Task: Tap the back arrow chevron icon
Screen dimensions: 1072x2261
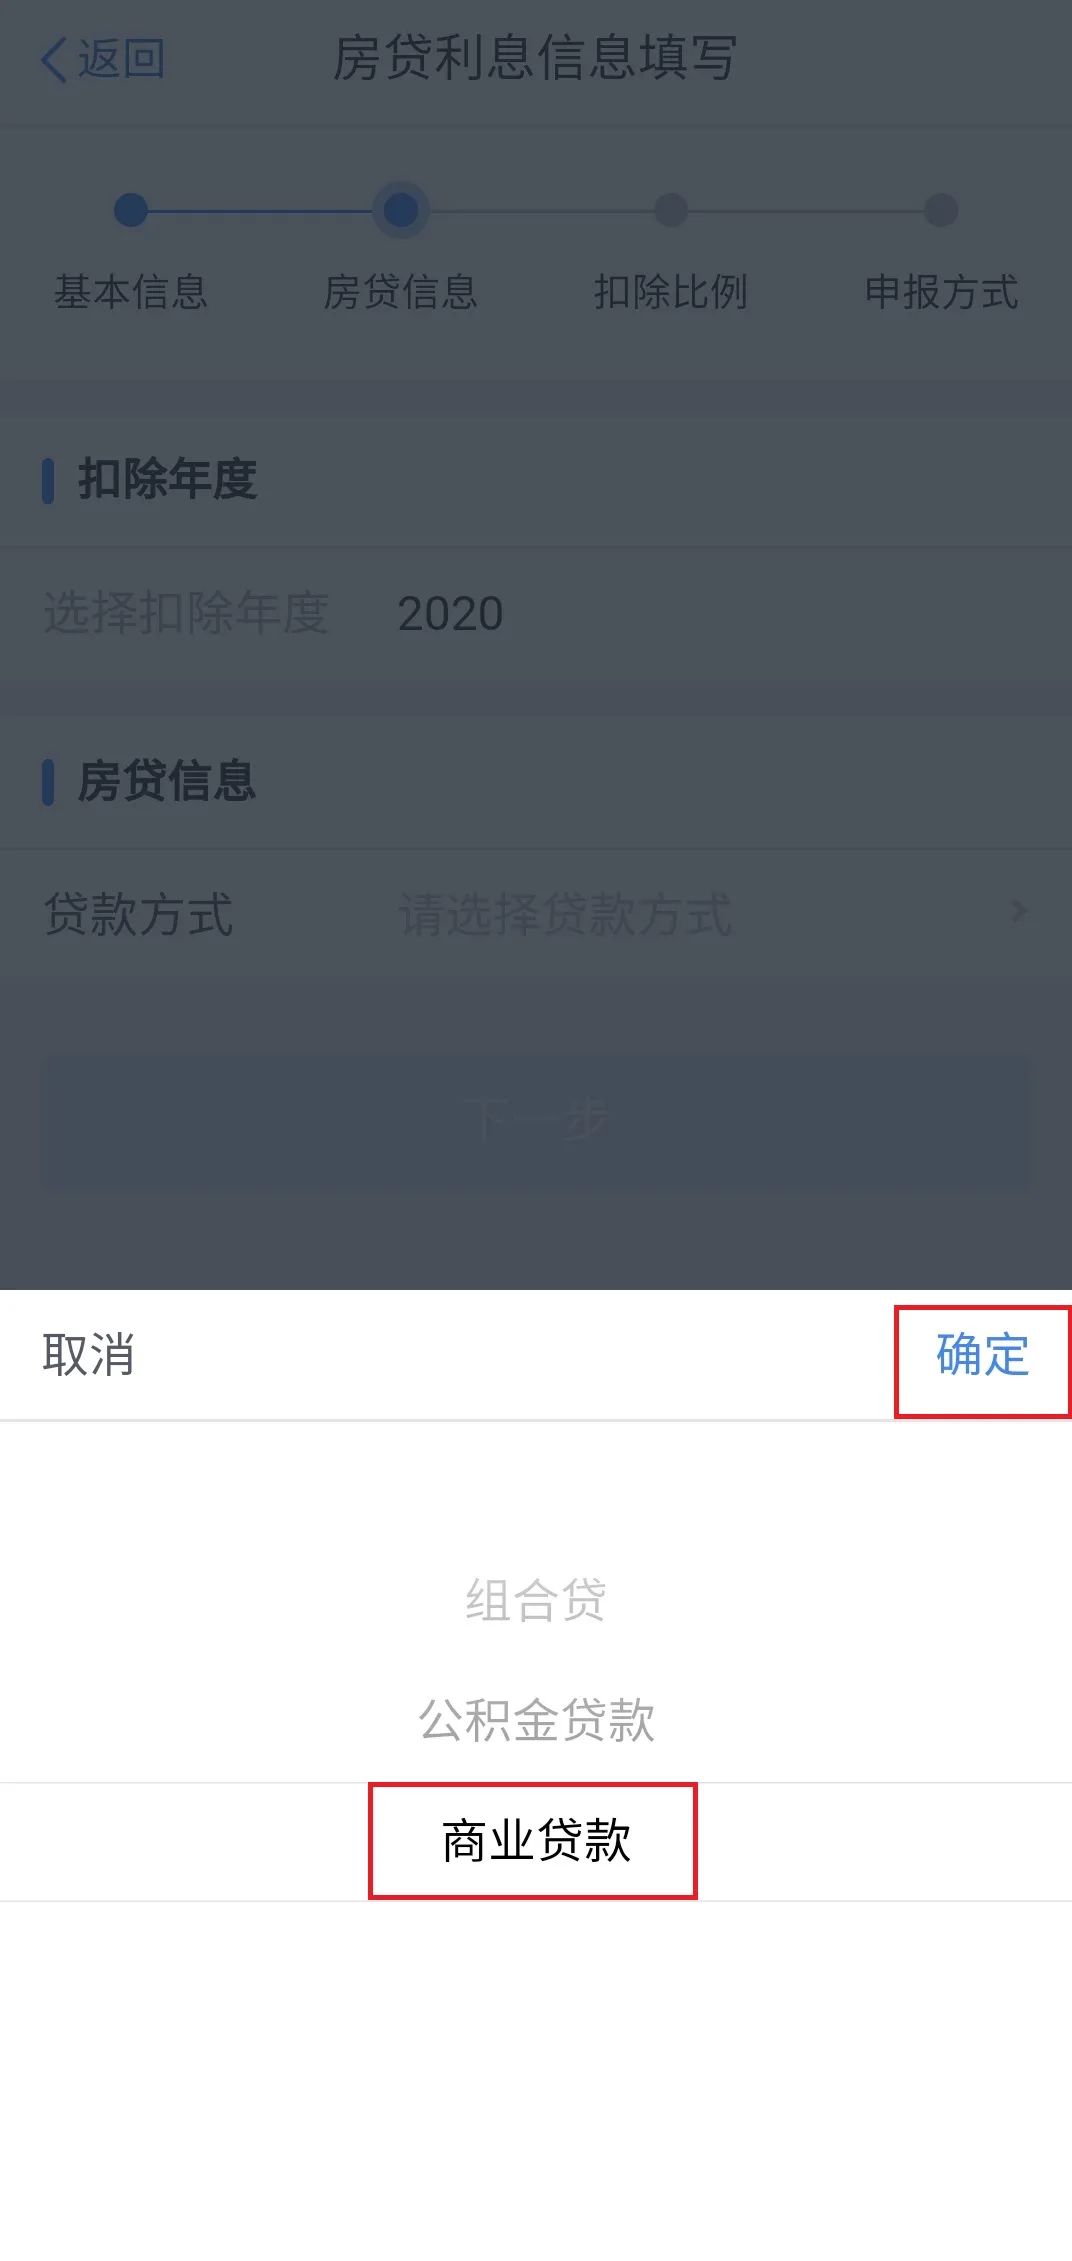Action: pyautogui.click(x=54, y=60)
